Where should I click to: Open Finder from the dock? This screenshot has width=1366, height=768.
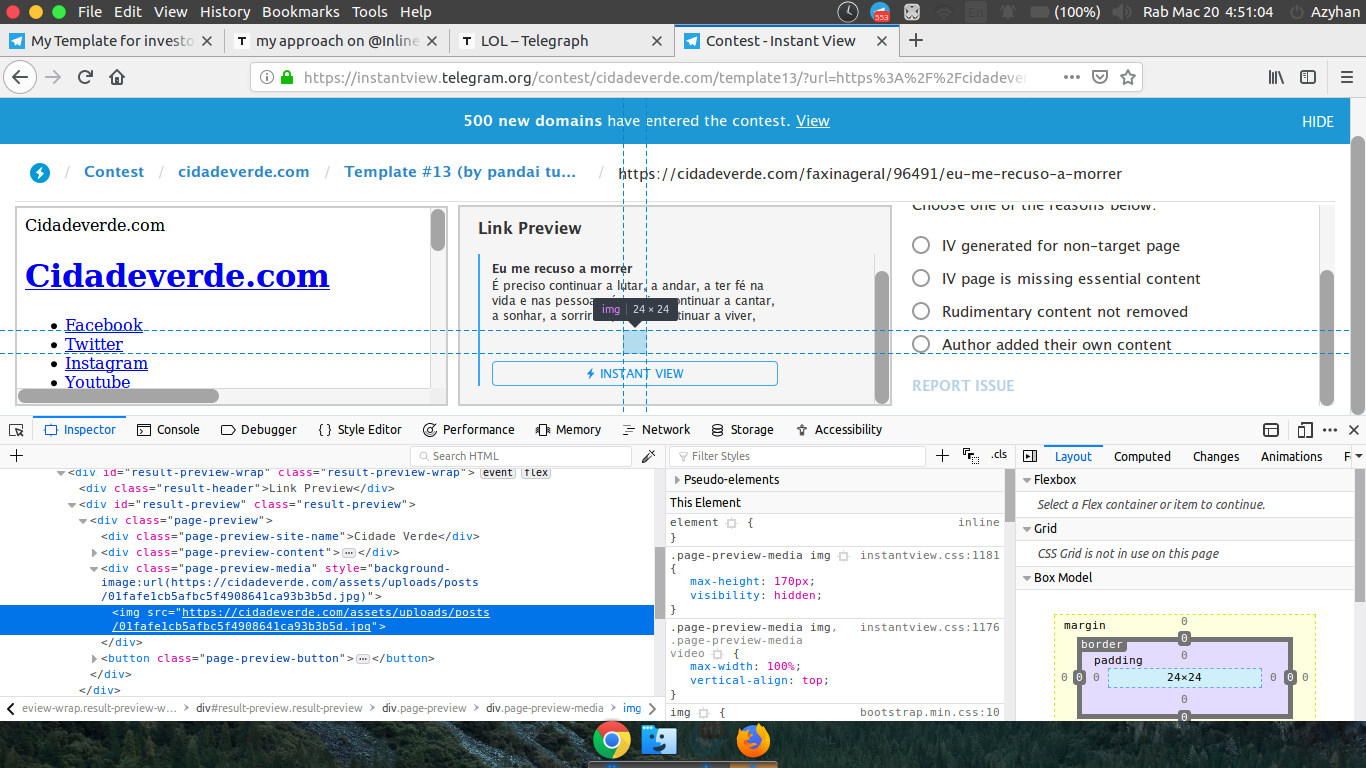pyautogui.click(x=659, y=741)
